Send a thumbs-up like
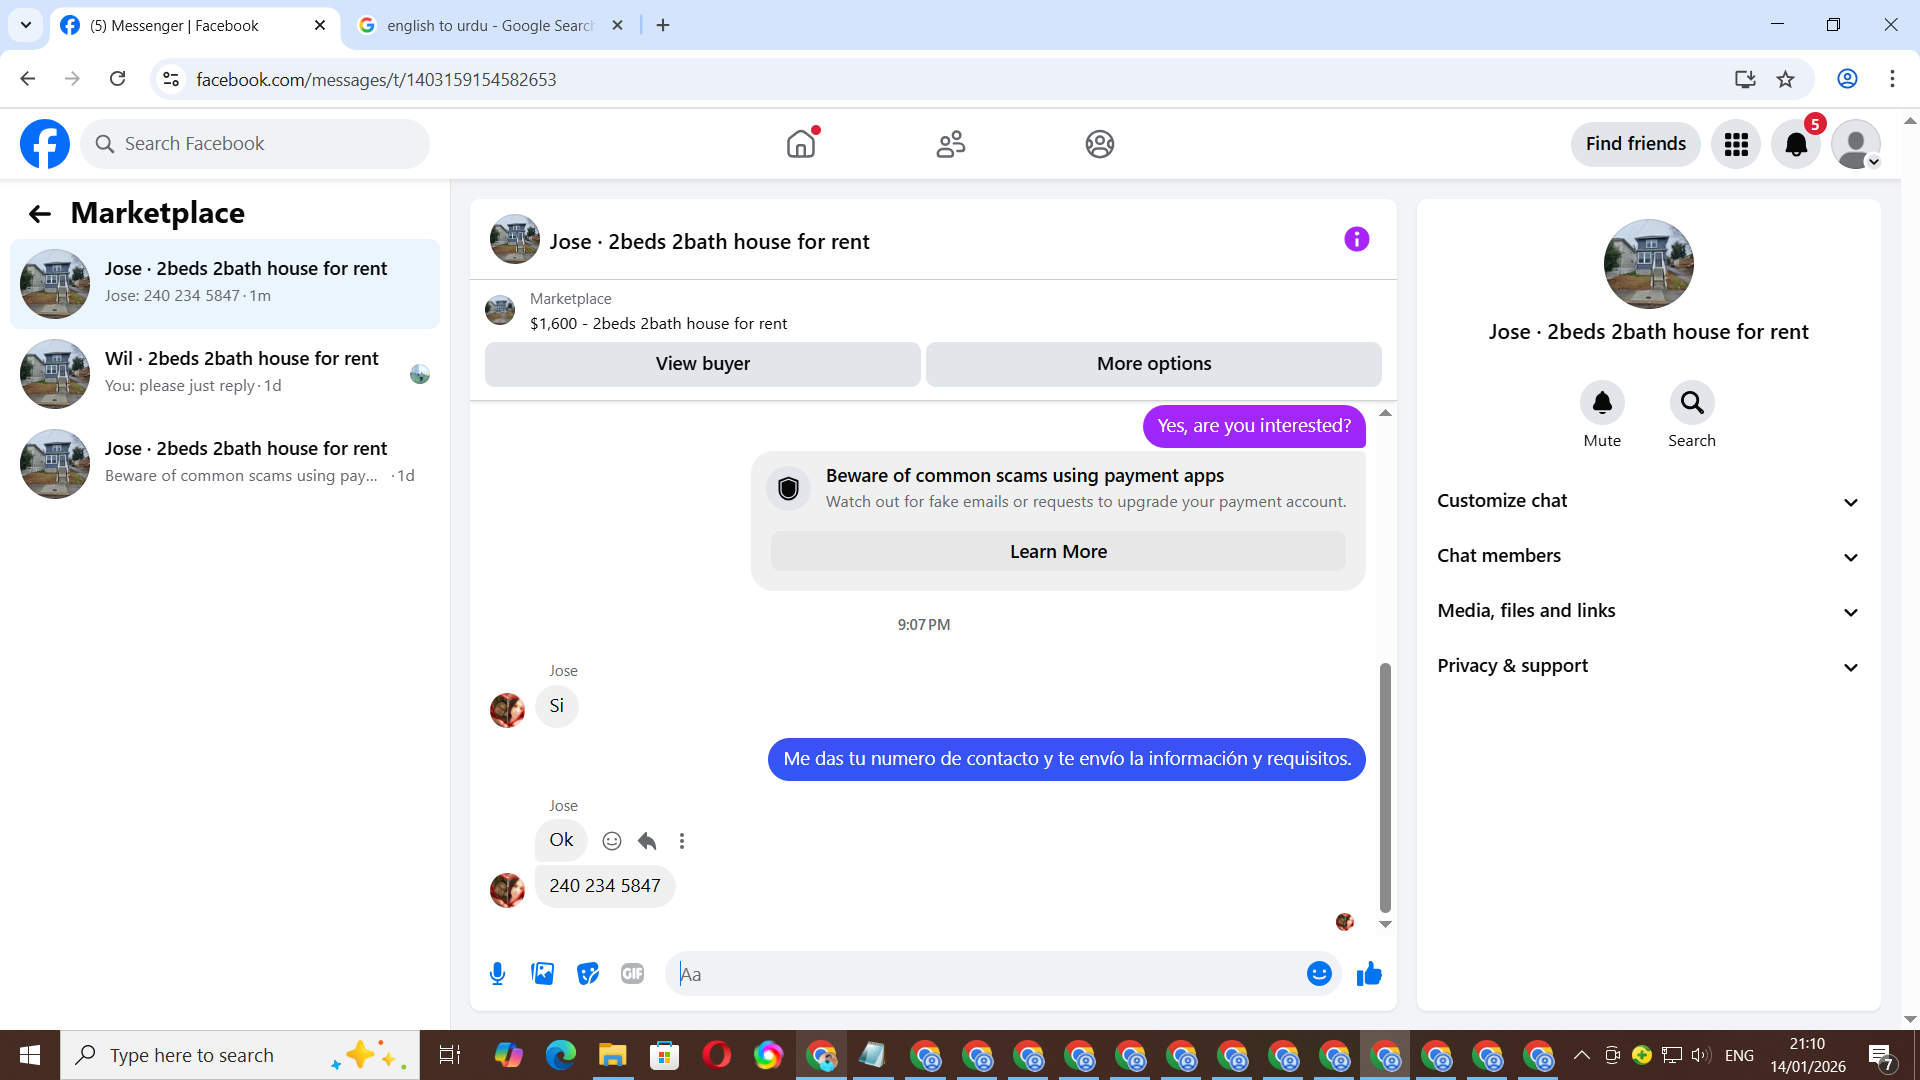 tap(1369, 973)
